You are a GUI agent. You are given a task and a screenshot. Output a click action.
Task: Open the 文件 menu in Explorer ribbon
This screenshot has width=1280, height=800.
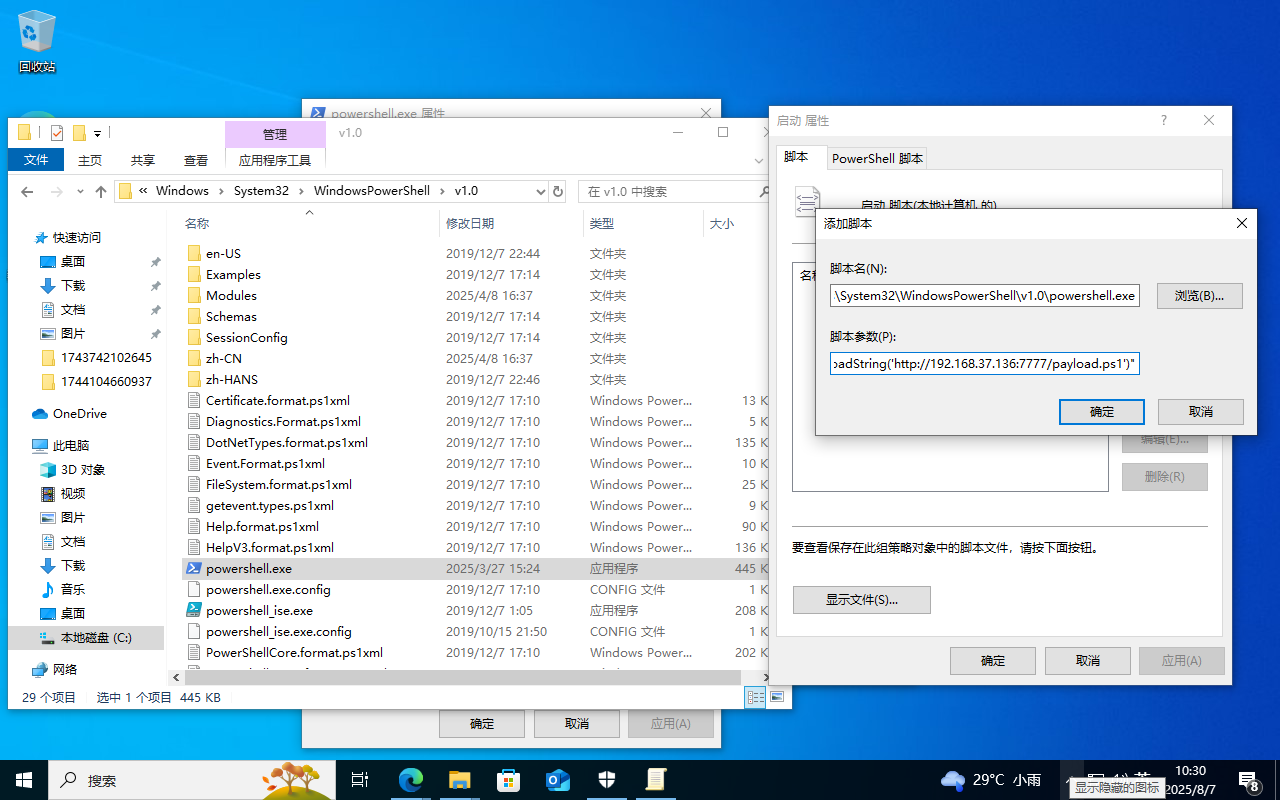point(36,160)
